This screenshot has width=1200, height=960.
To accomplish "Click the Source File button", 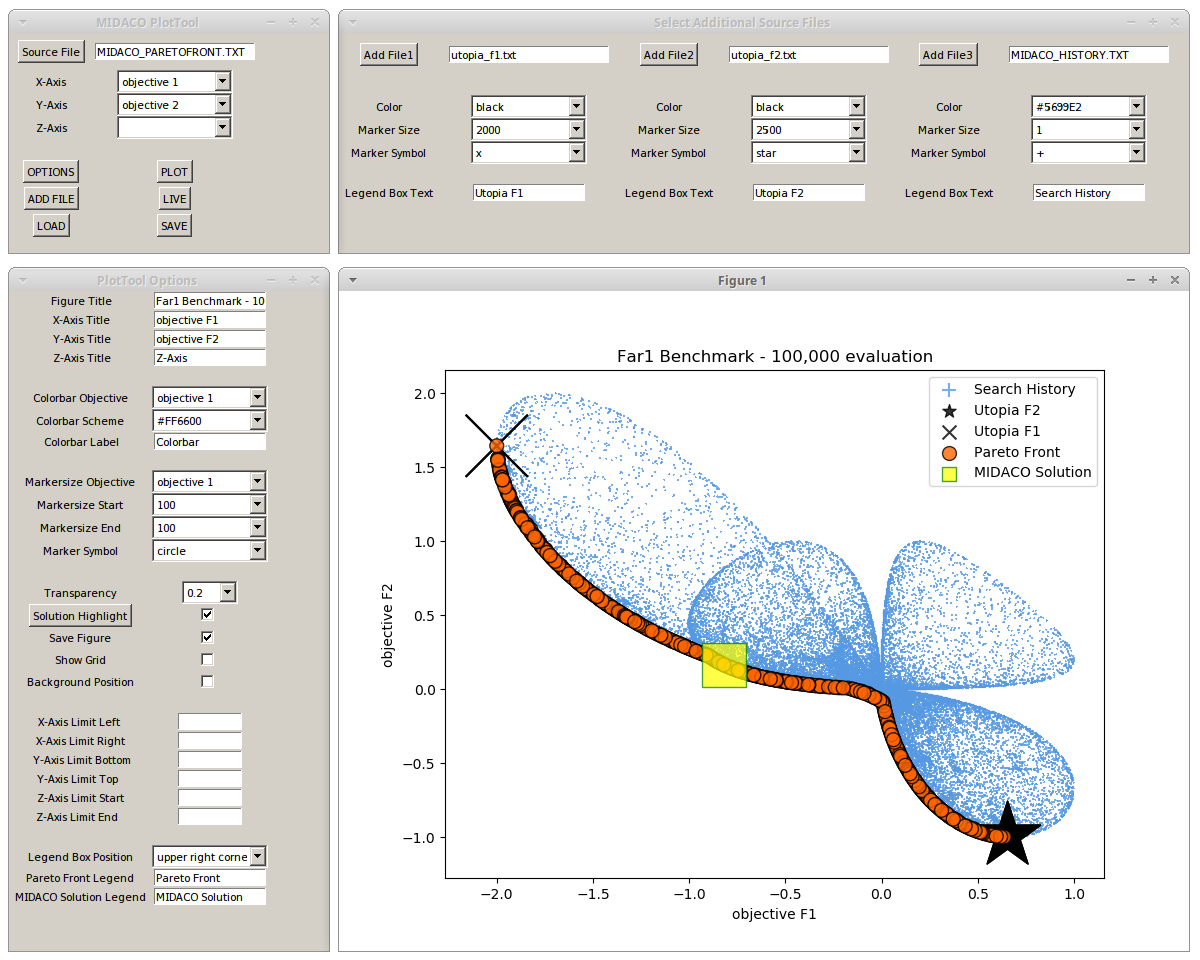I will coord(51,52).
